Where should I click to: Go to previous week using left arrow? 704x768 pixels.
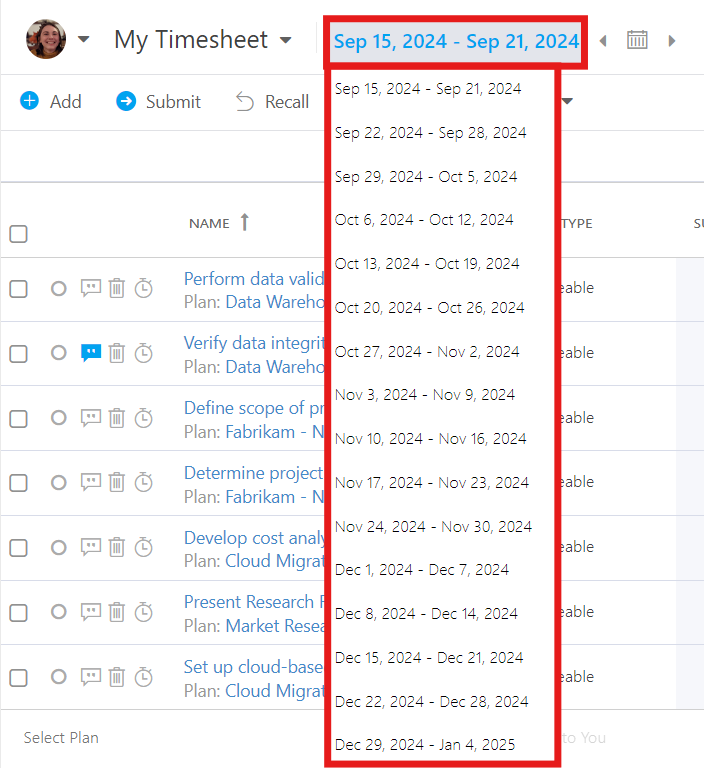click(603, 41)
